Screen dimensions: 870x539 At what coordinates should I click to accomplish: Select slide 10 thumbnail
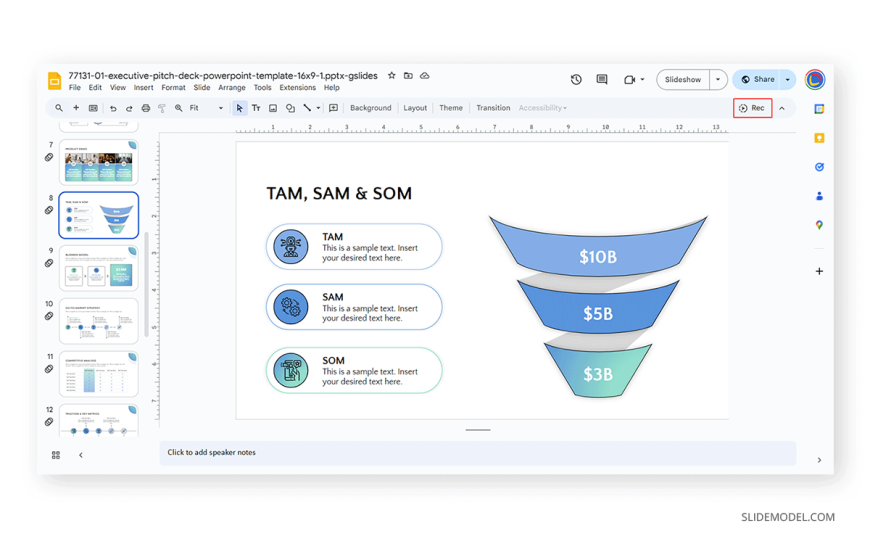pyautogui.click(x=99, y=321)
